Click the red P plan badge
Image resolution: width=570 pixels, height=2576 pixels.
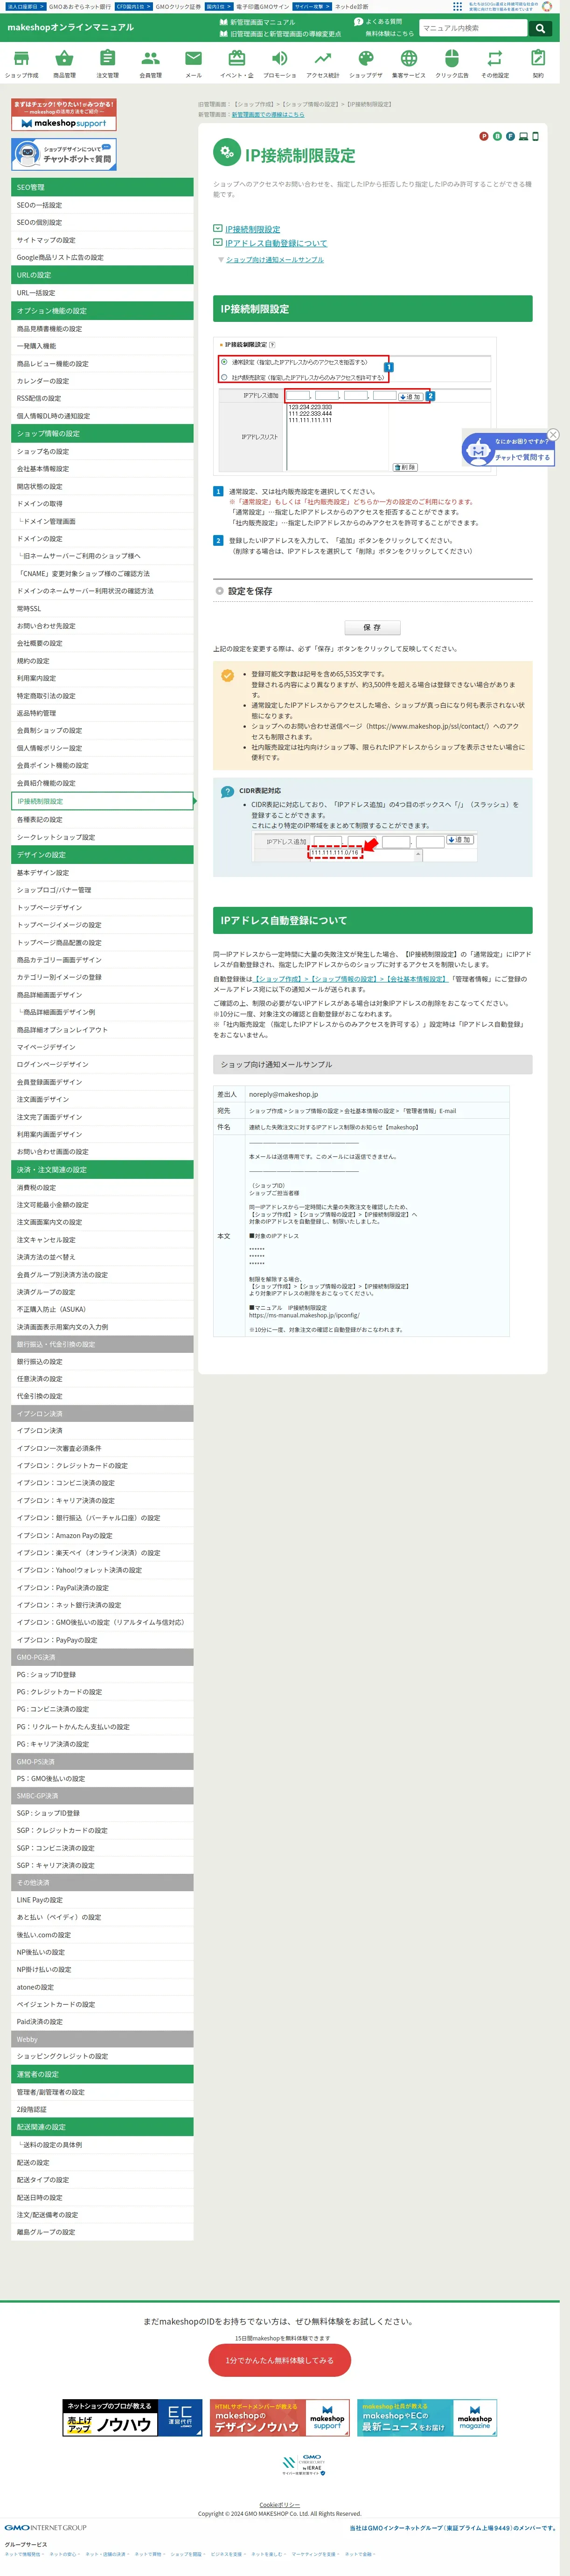(x=484, y=136)
